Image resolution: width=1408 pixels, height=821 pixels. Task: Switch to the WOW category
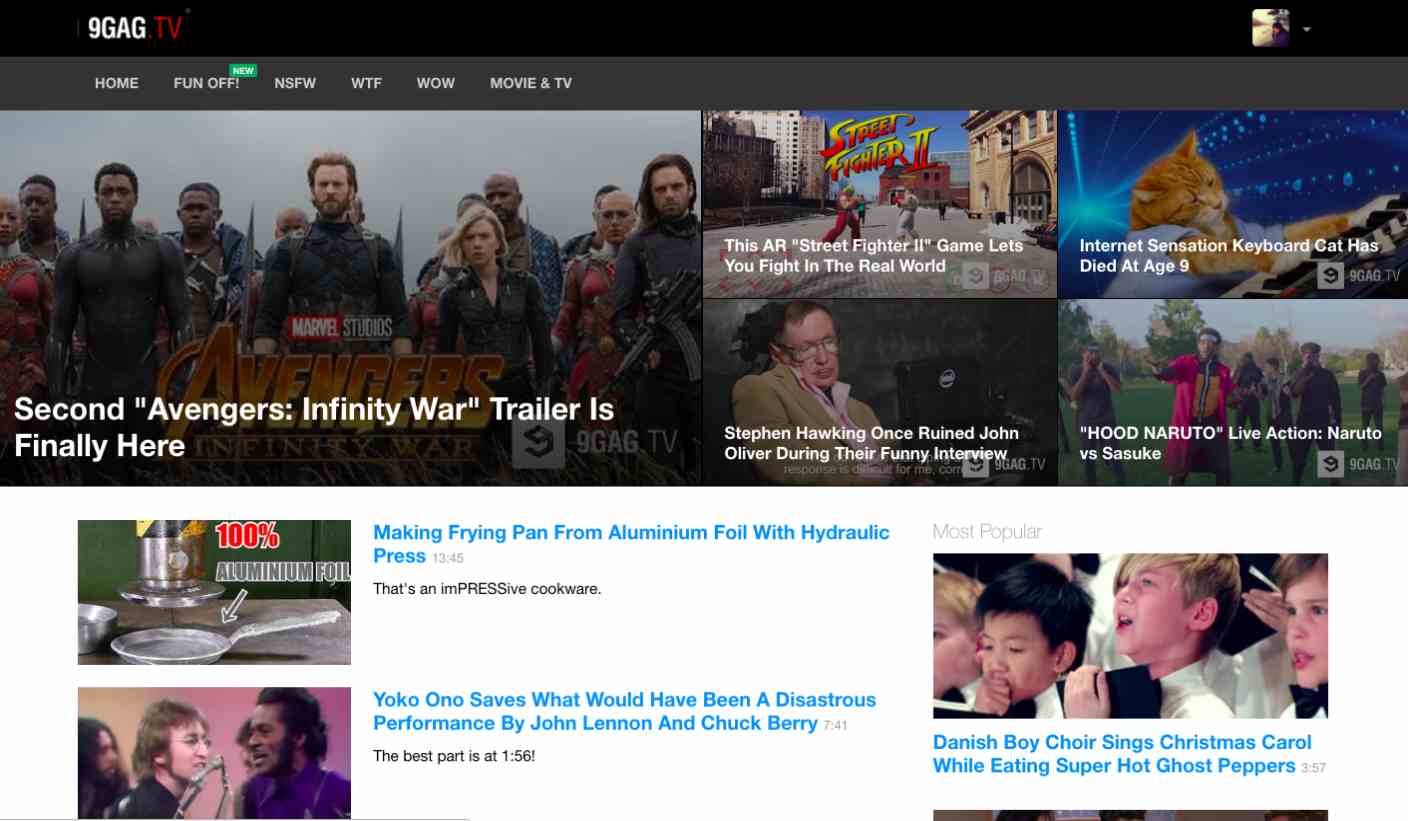(435, 83)
